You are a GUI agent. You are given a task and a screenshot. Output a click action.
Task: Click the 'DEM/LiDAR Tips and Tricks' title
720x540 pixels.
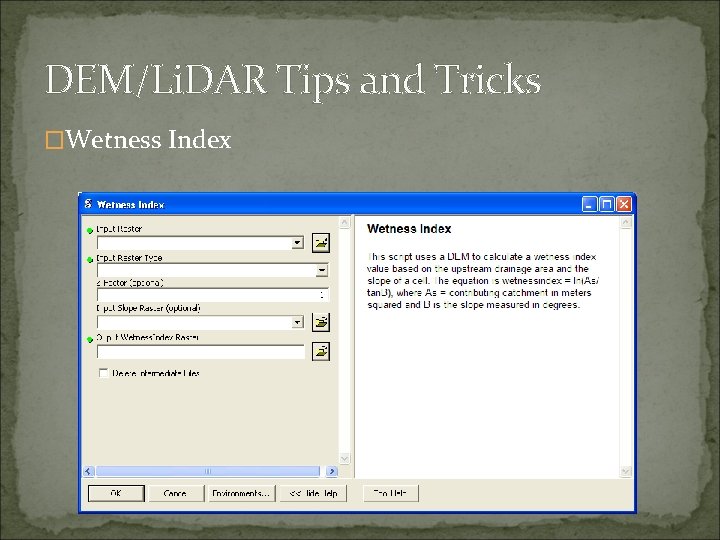pyautogui.click(x=293, y=80)
